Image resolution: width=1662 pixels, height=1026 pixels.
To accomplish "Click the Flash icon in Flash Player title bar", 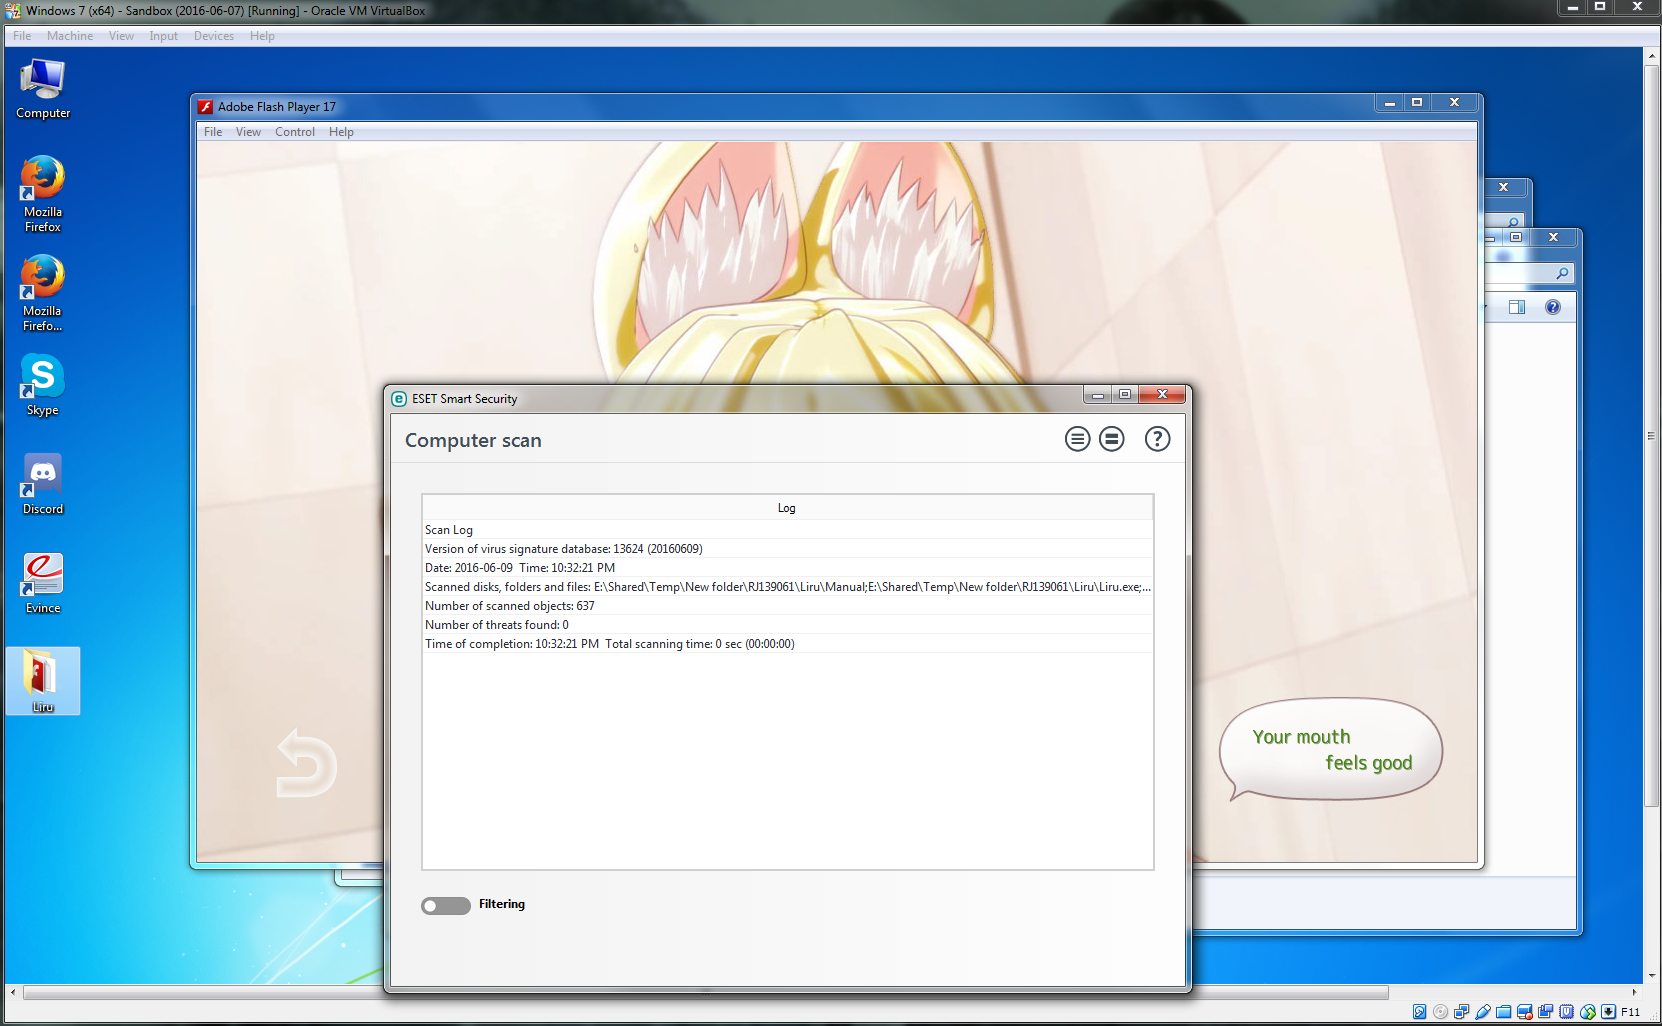I will point(205,107).
